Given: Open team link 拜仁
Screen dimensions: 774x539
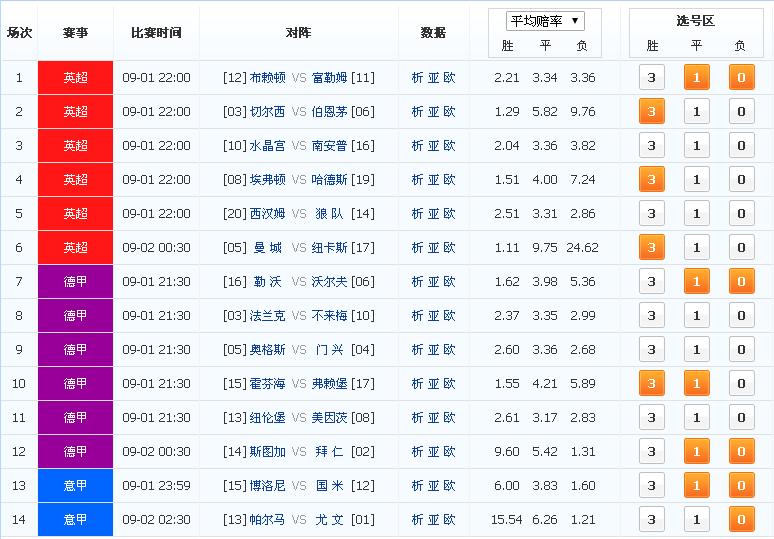Looking at the screenshot, I should click(x=329, y=452).
